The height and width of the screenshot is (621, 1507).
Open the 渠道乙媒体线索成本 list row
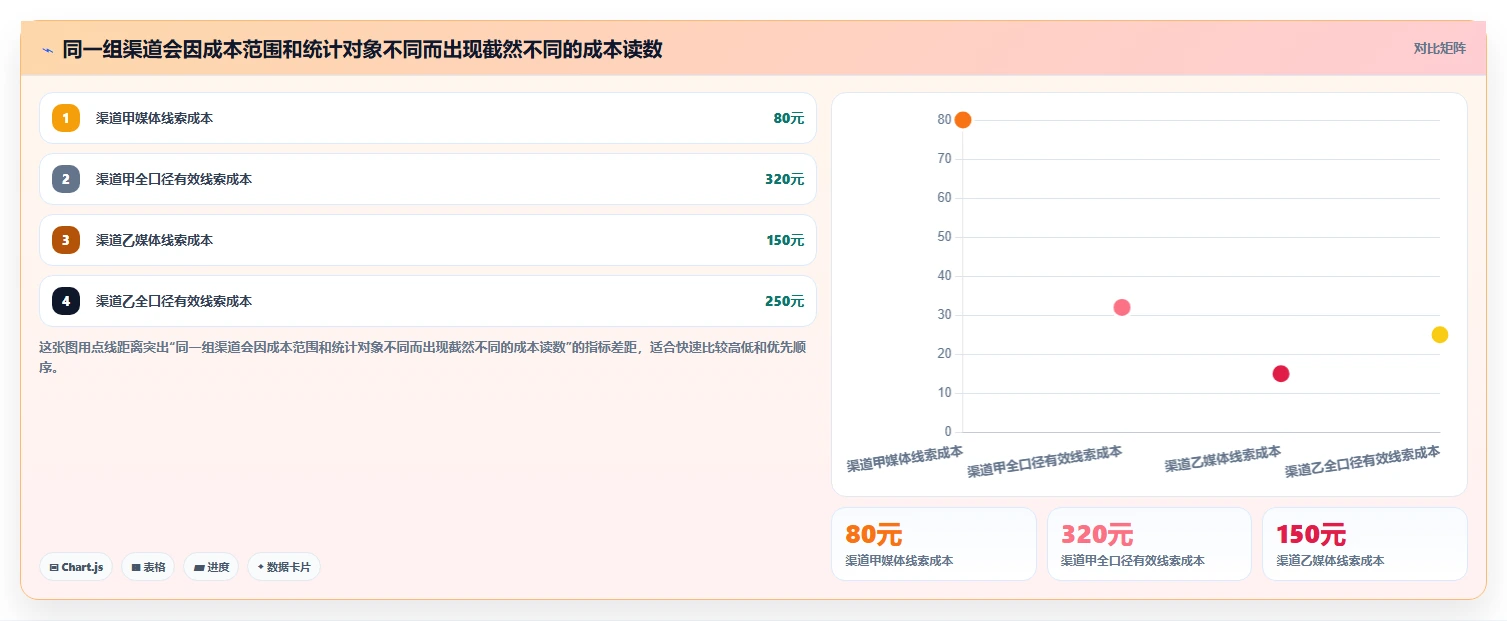428,240
